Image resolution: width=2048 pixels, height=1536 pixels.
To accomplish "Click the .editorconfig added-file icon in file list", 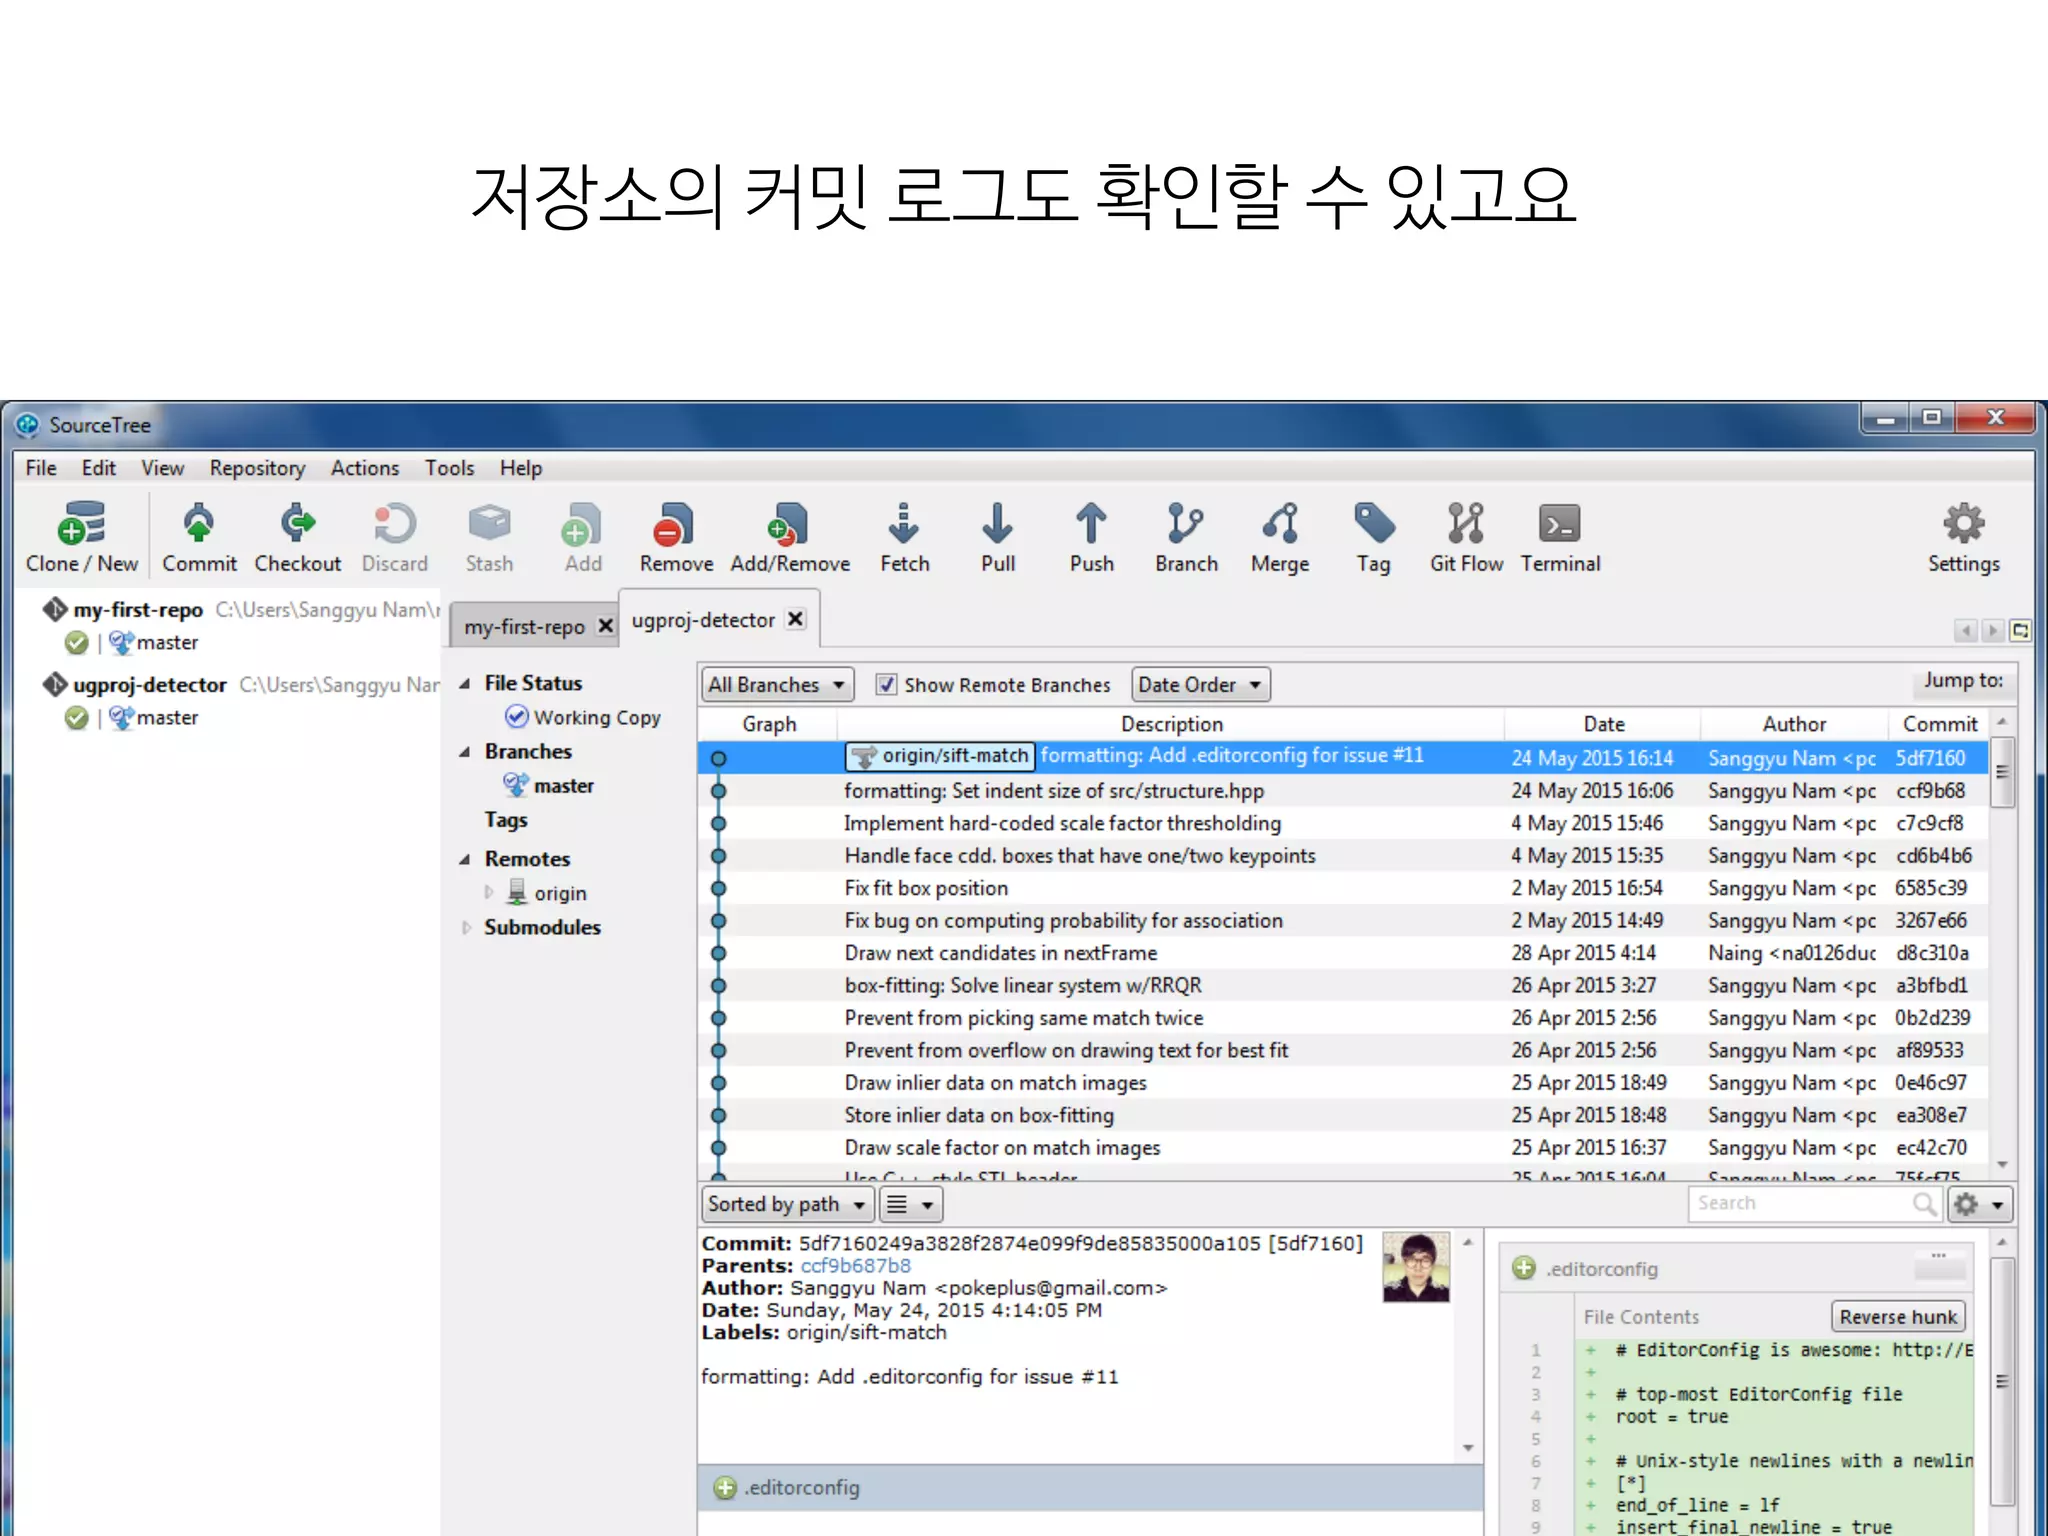I will point(725,1488).
